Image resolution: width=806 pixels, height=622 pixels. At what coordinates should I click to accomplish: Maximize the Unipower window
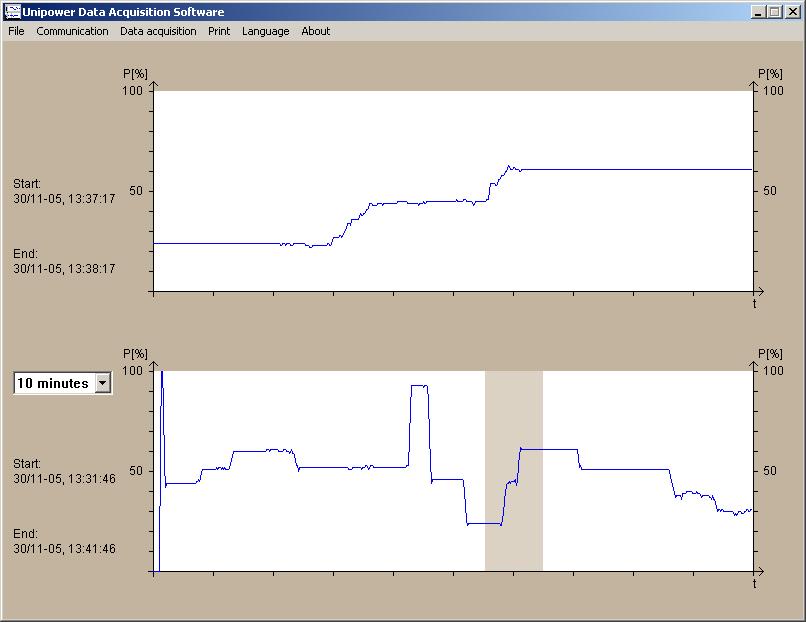(776, 12)
